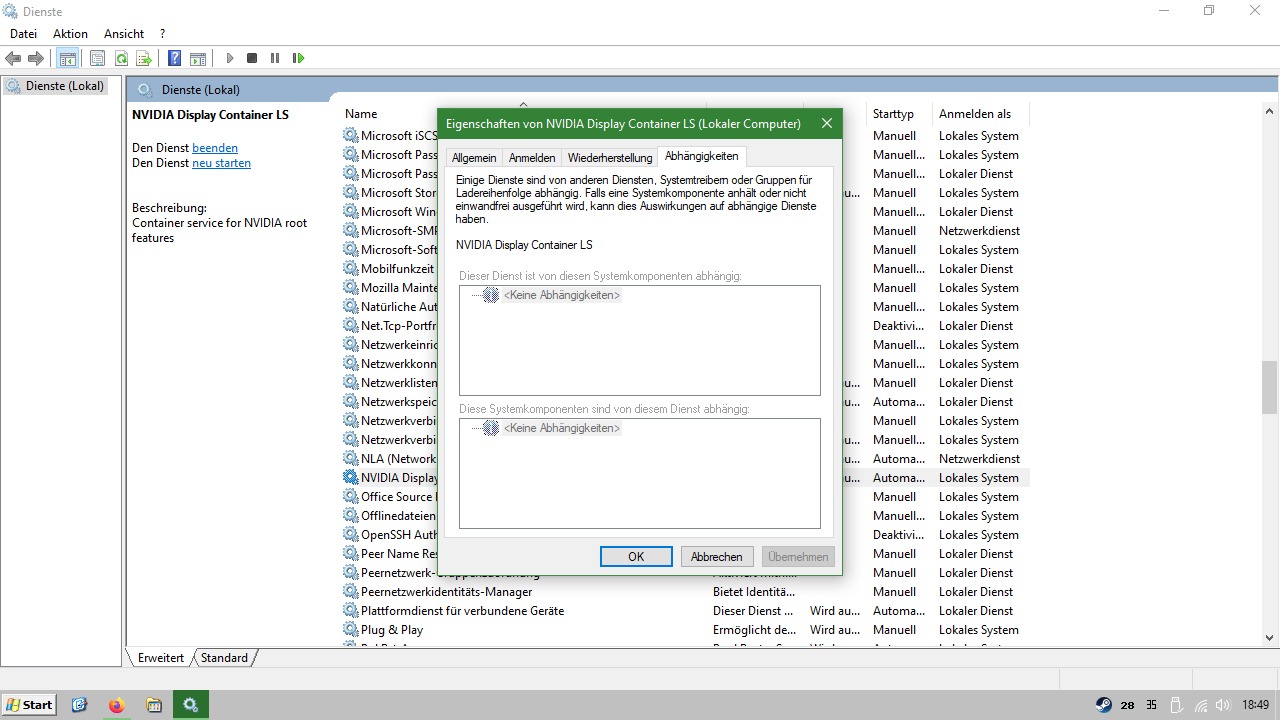Image resolution: width=1280 pixels, height=720 pixels.
Task: Open the Datei menu
Action: pos(23,34)
